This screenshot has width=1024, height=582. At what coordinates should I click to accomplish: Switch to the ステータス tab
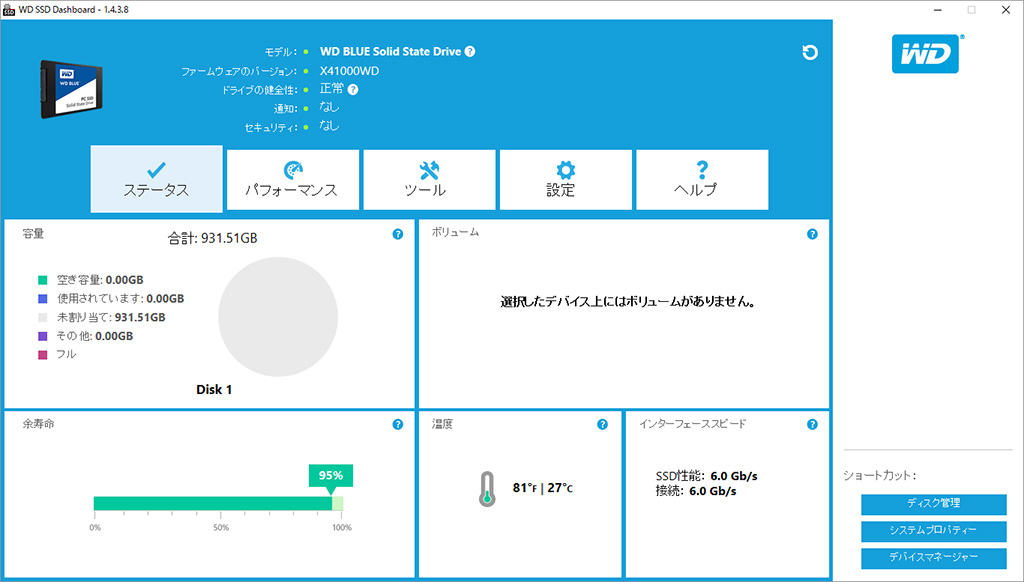pos(157,179)
